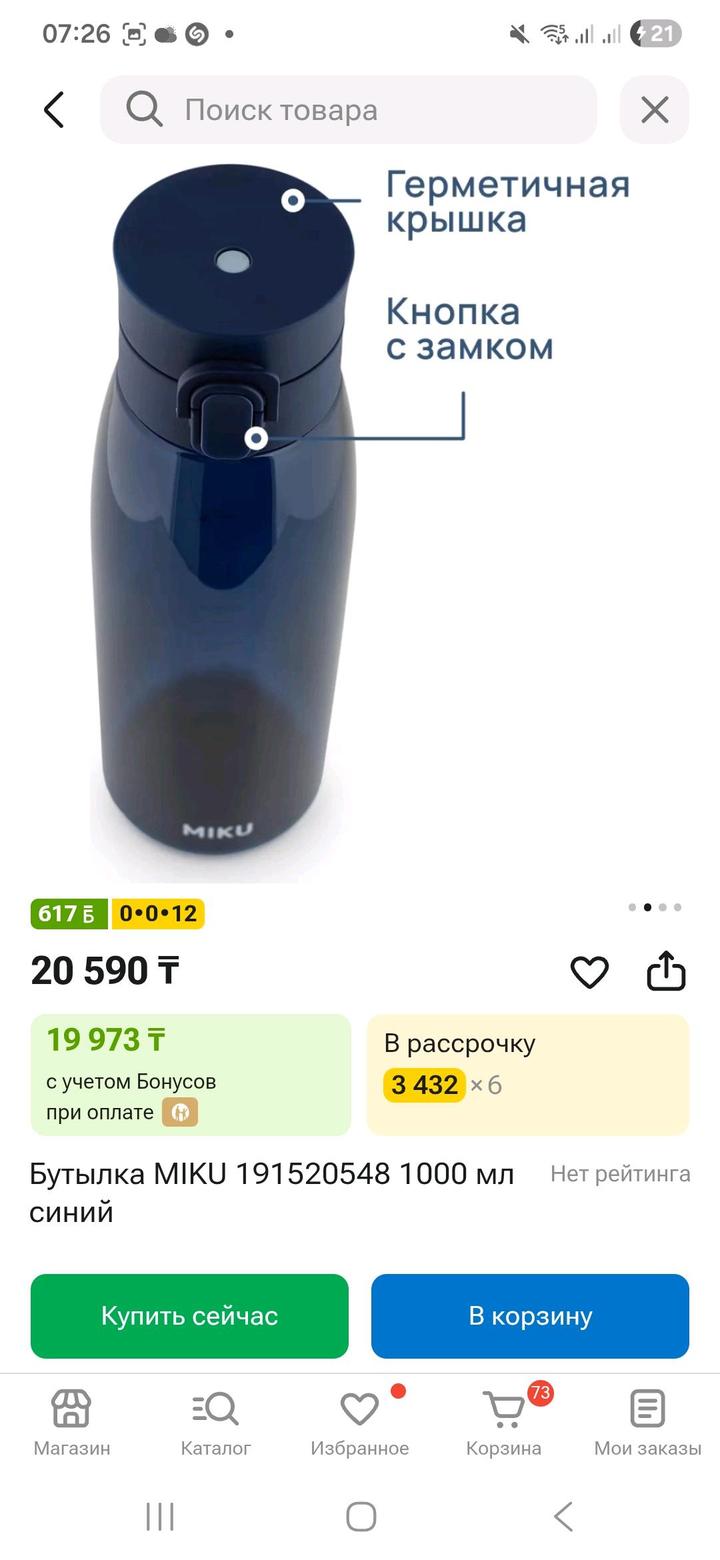The image size is (720, 1560).
Task: Tap the share icon
Action: (x=666, y=971)
